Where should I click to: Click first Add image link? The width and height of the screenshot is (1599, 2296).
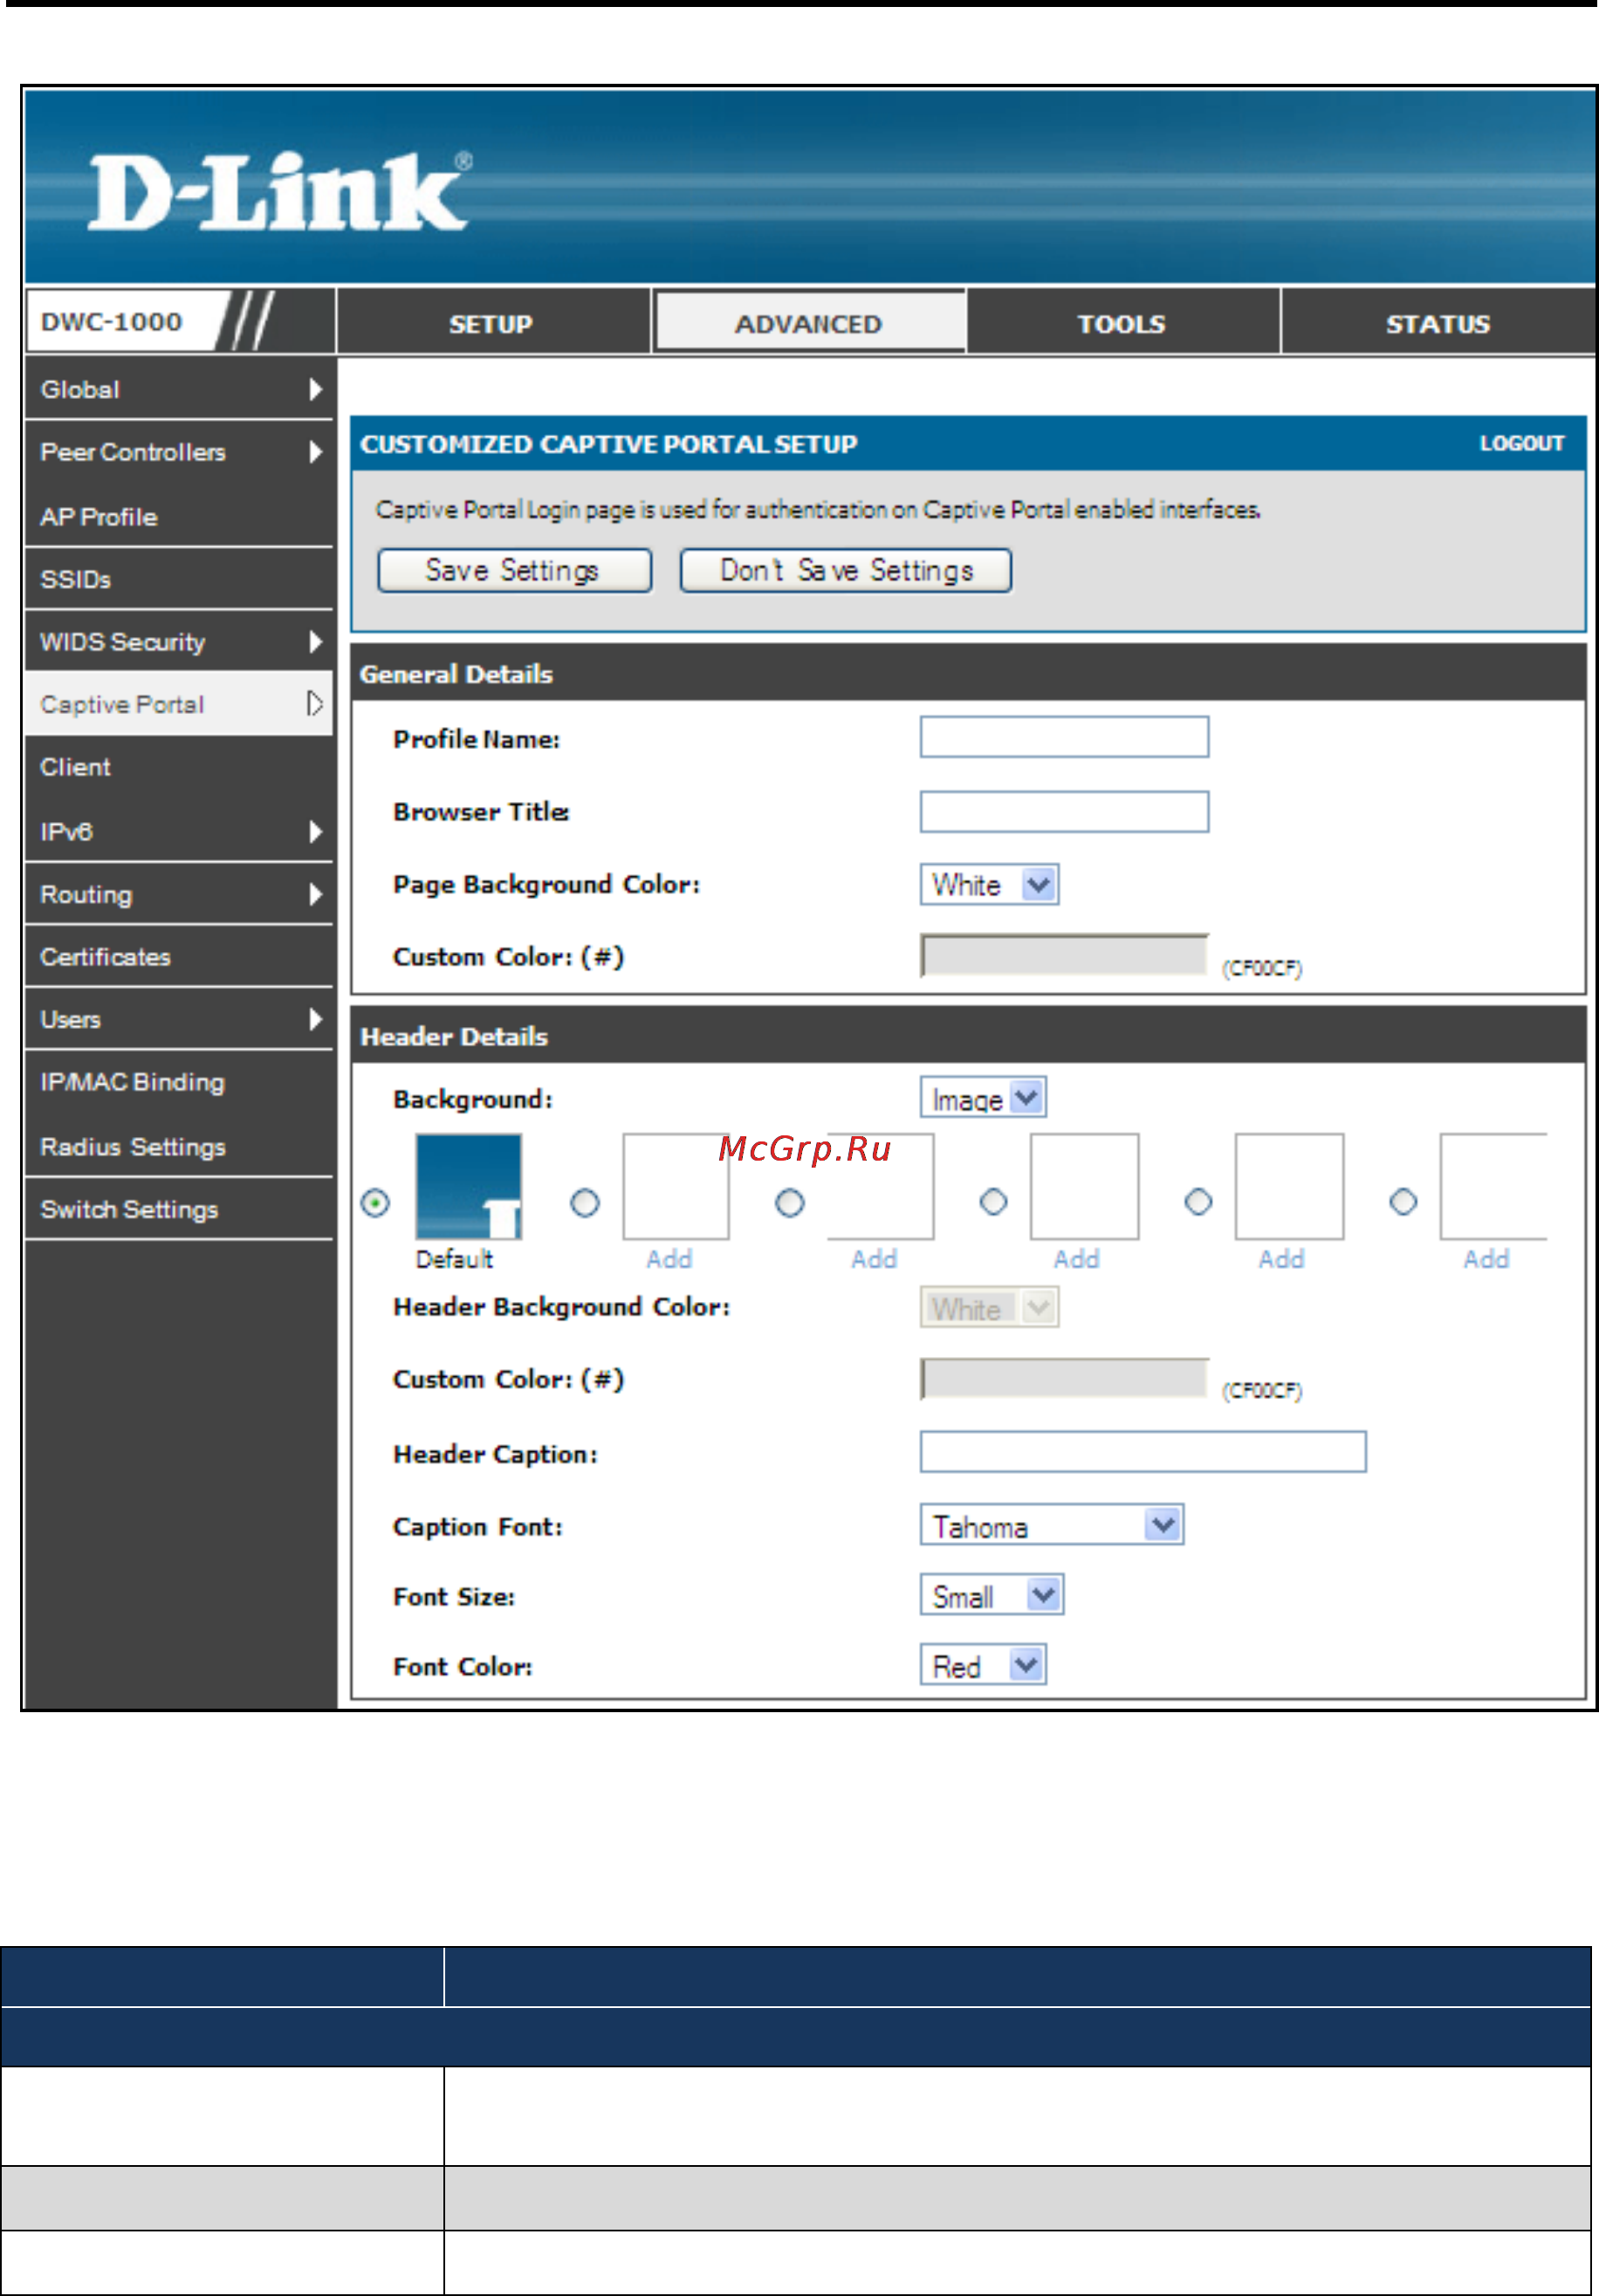tap(669, 1259)
